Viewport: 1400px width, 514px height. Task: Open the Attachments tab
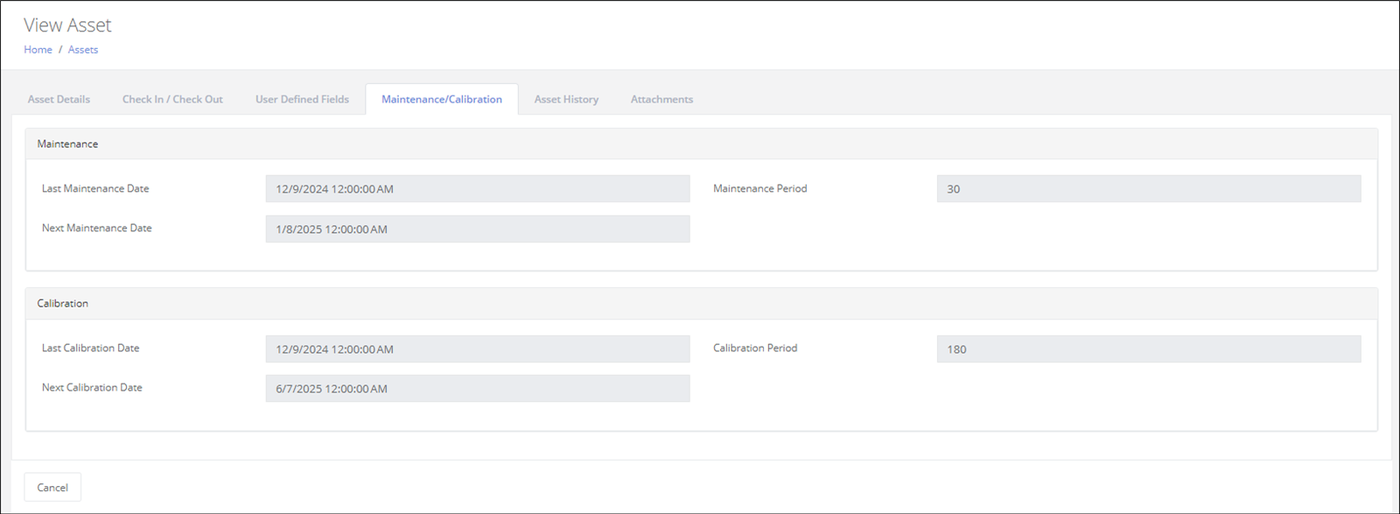pyautogui.click(x=662, y=99)
